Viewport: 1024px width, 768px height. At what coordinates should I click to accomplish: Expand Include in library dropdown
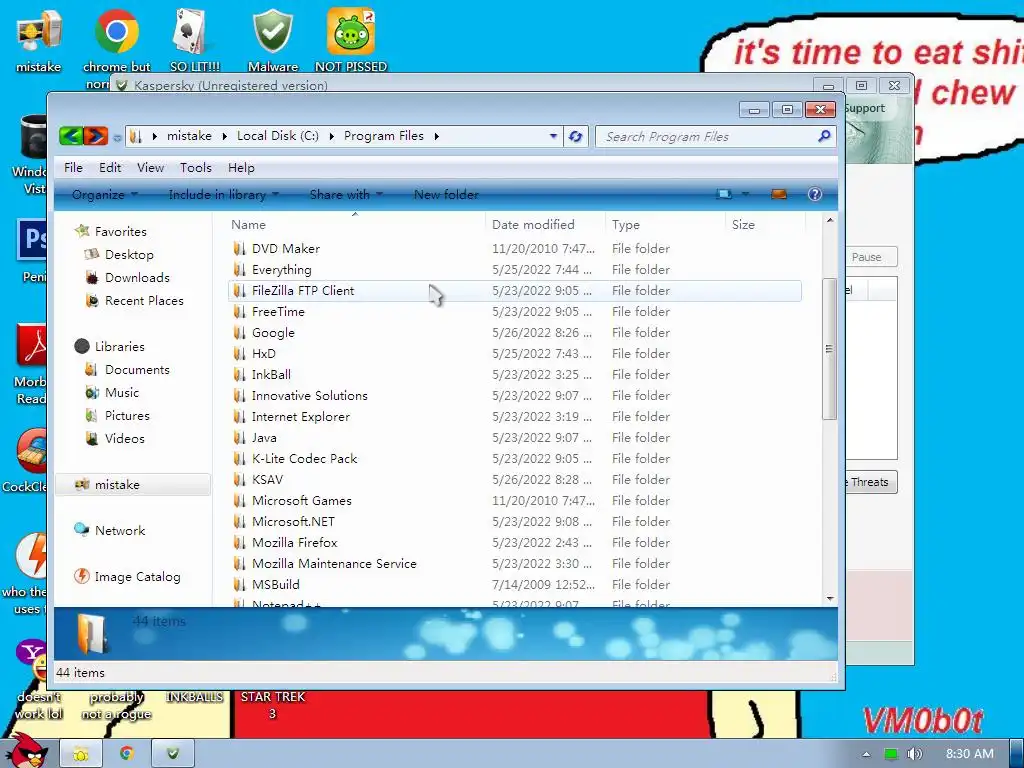[223, 195]
